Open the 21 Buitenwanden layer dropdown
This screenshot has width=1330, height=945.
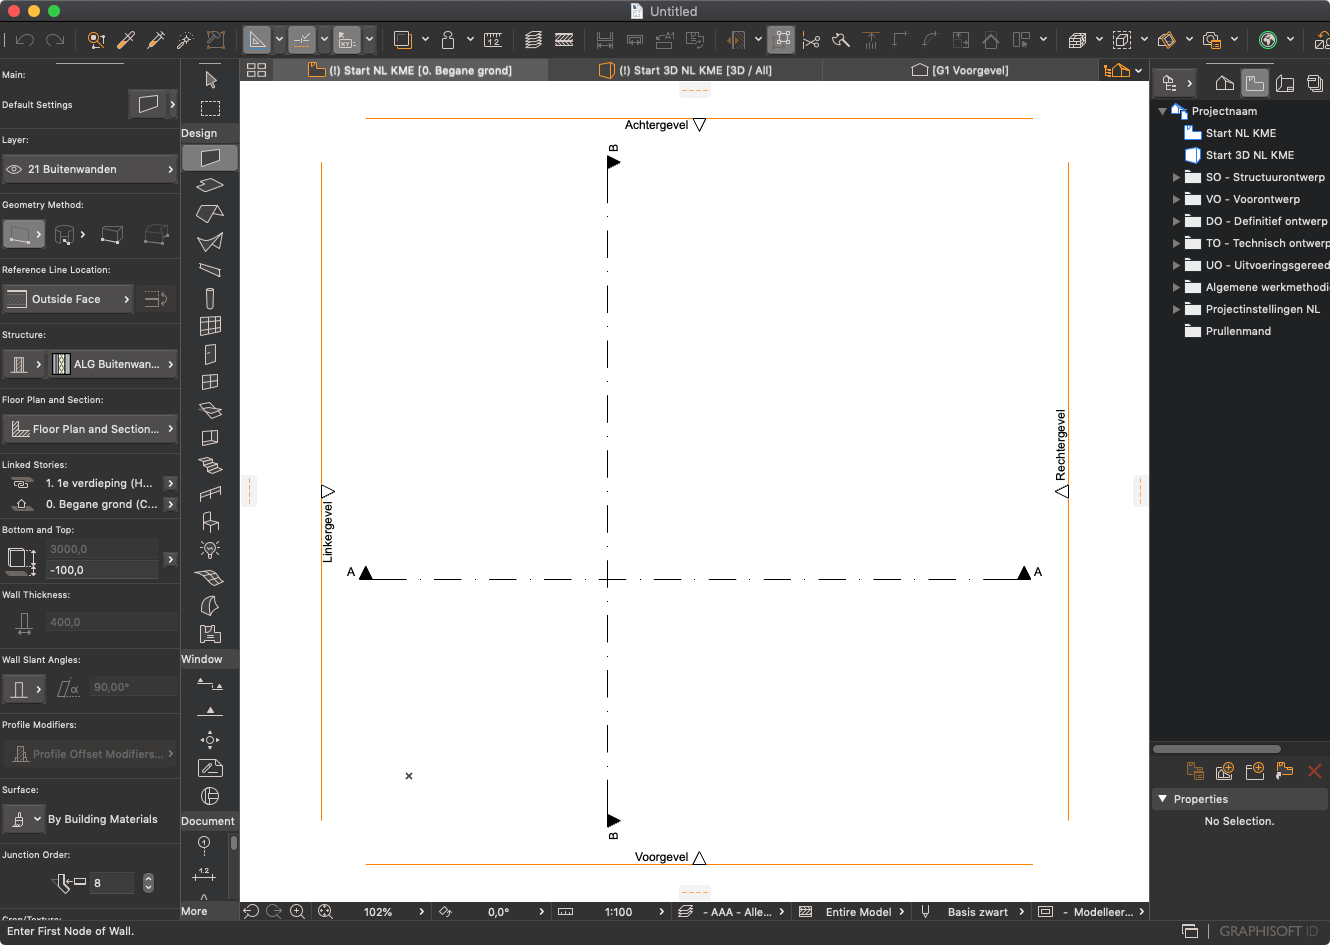click(x=90, y=170)
